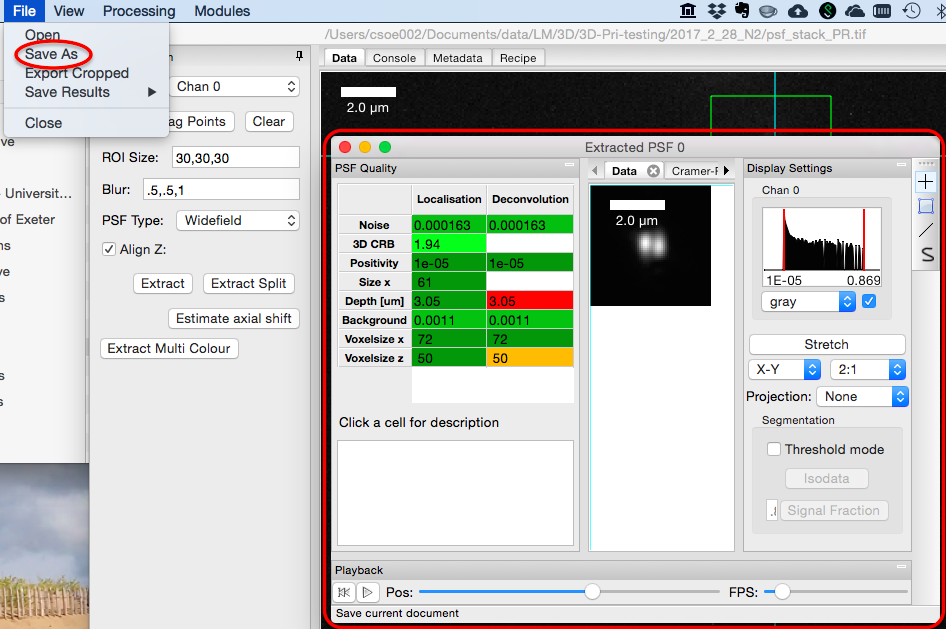946x629 pixels.
Task: Uncheck the checkbox beside the gray colormap
Action: tap(869, 301)
